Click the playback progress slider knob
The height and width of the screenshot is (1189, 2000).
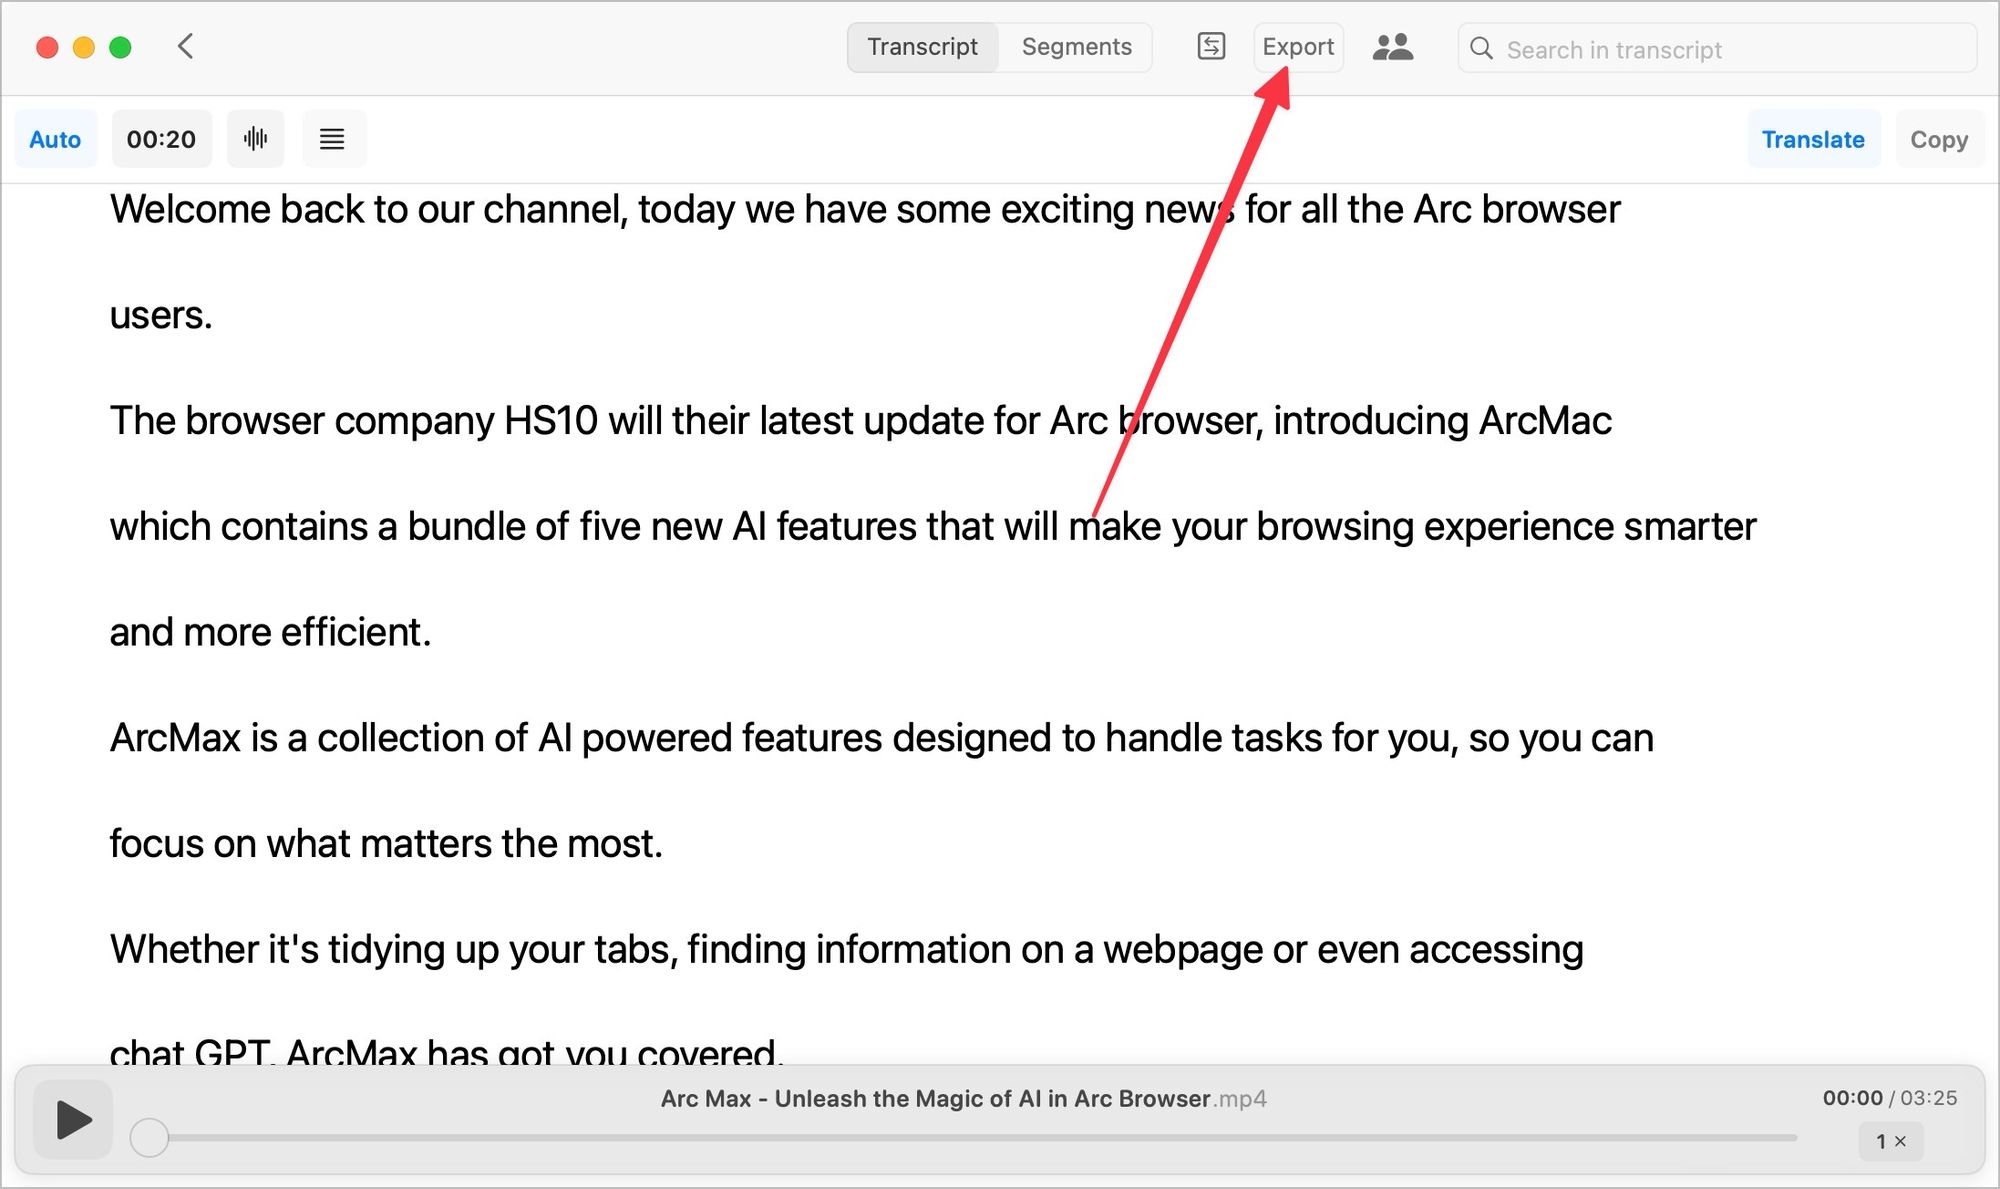(x=149, y=1138)
